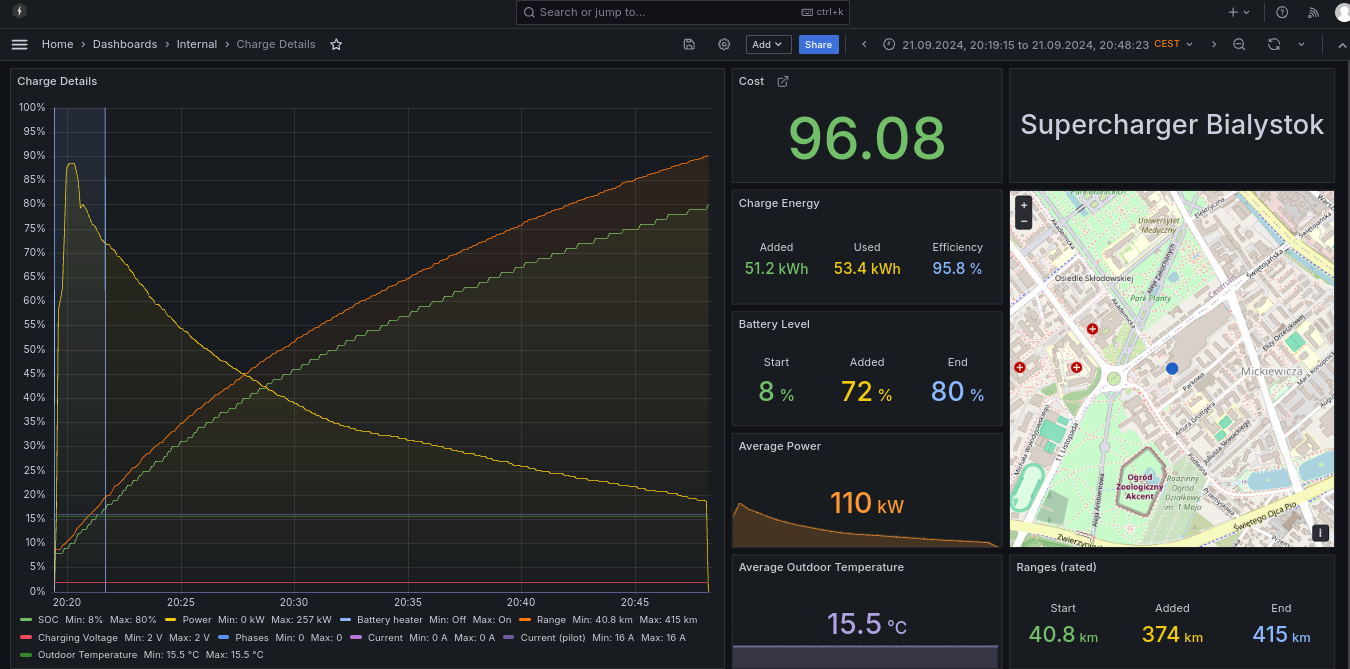Click the temperature value 15.5 °C

click(x=867, y=624)
